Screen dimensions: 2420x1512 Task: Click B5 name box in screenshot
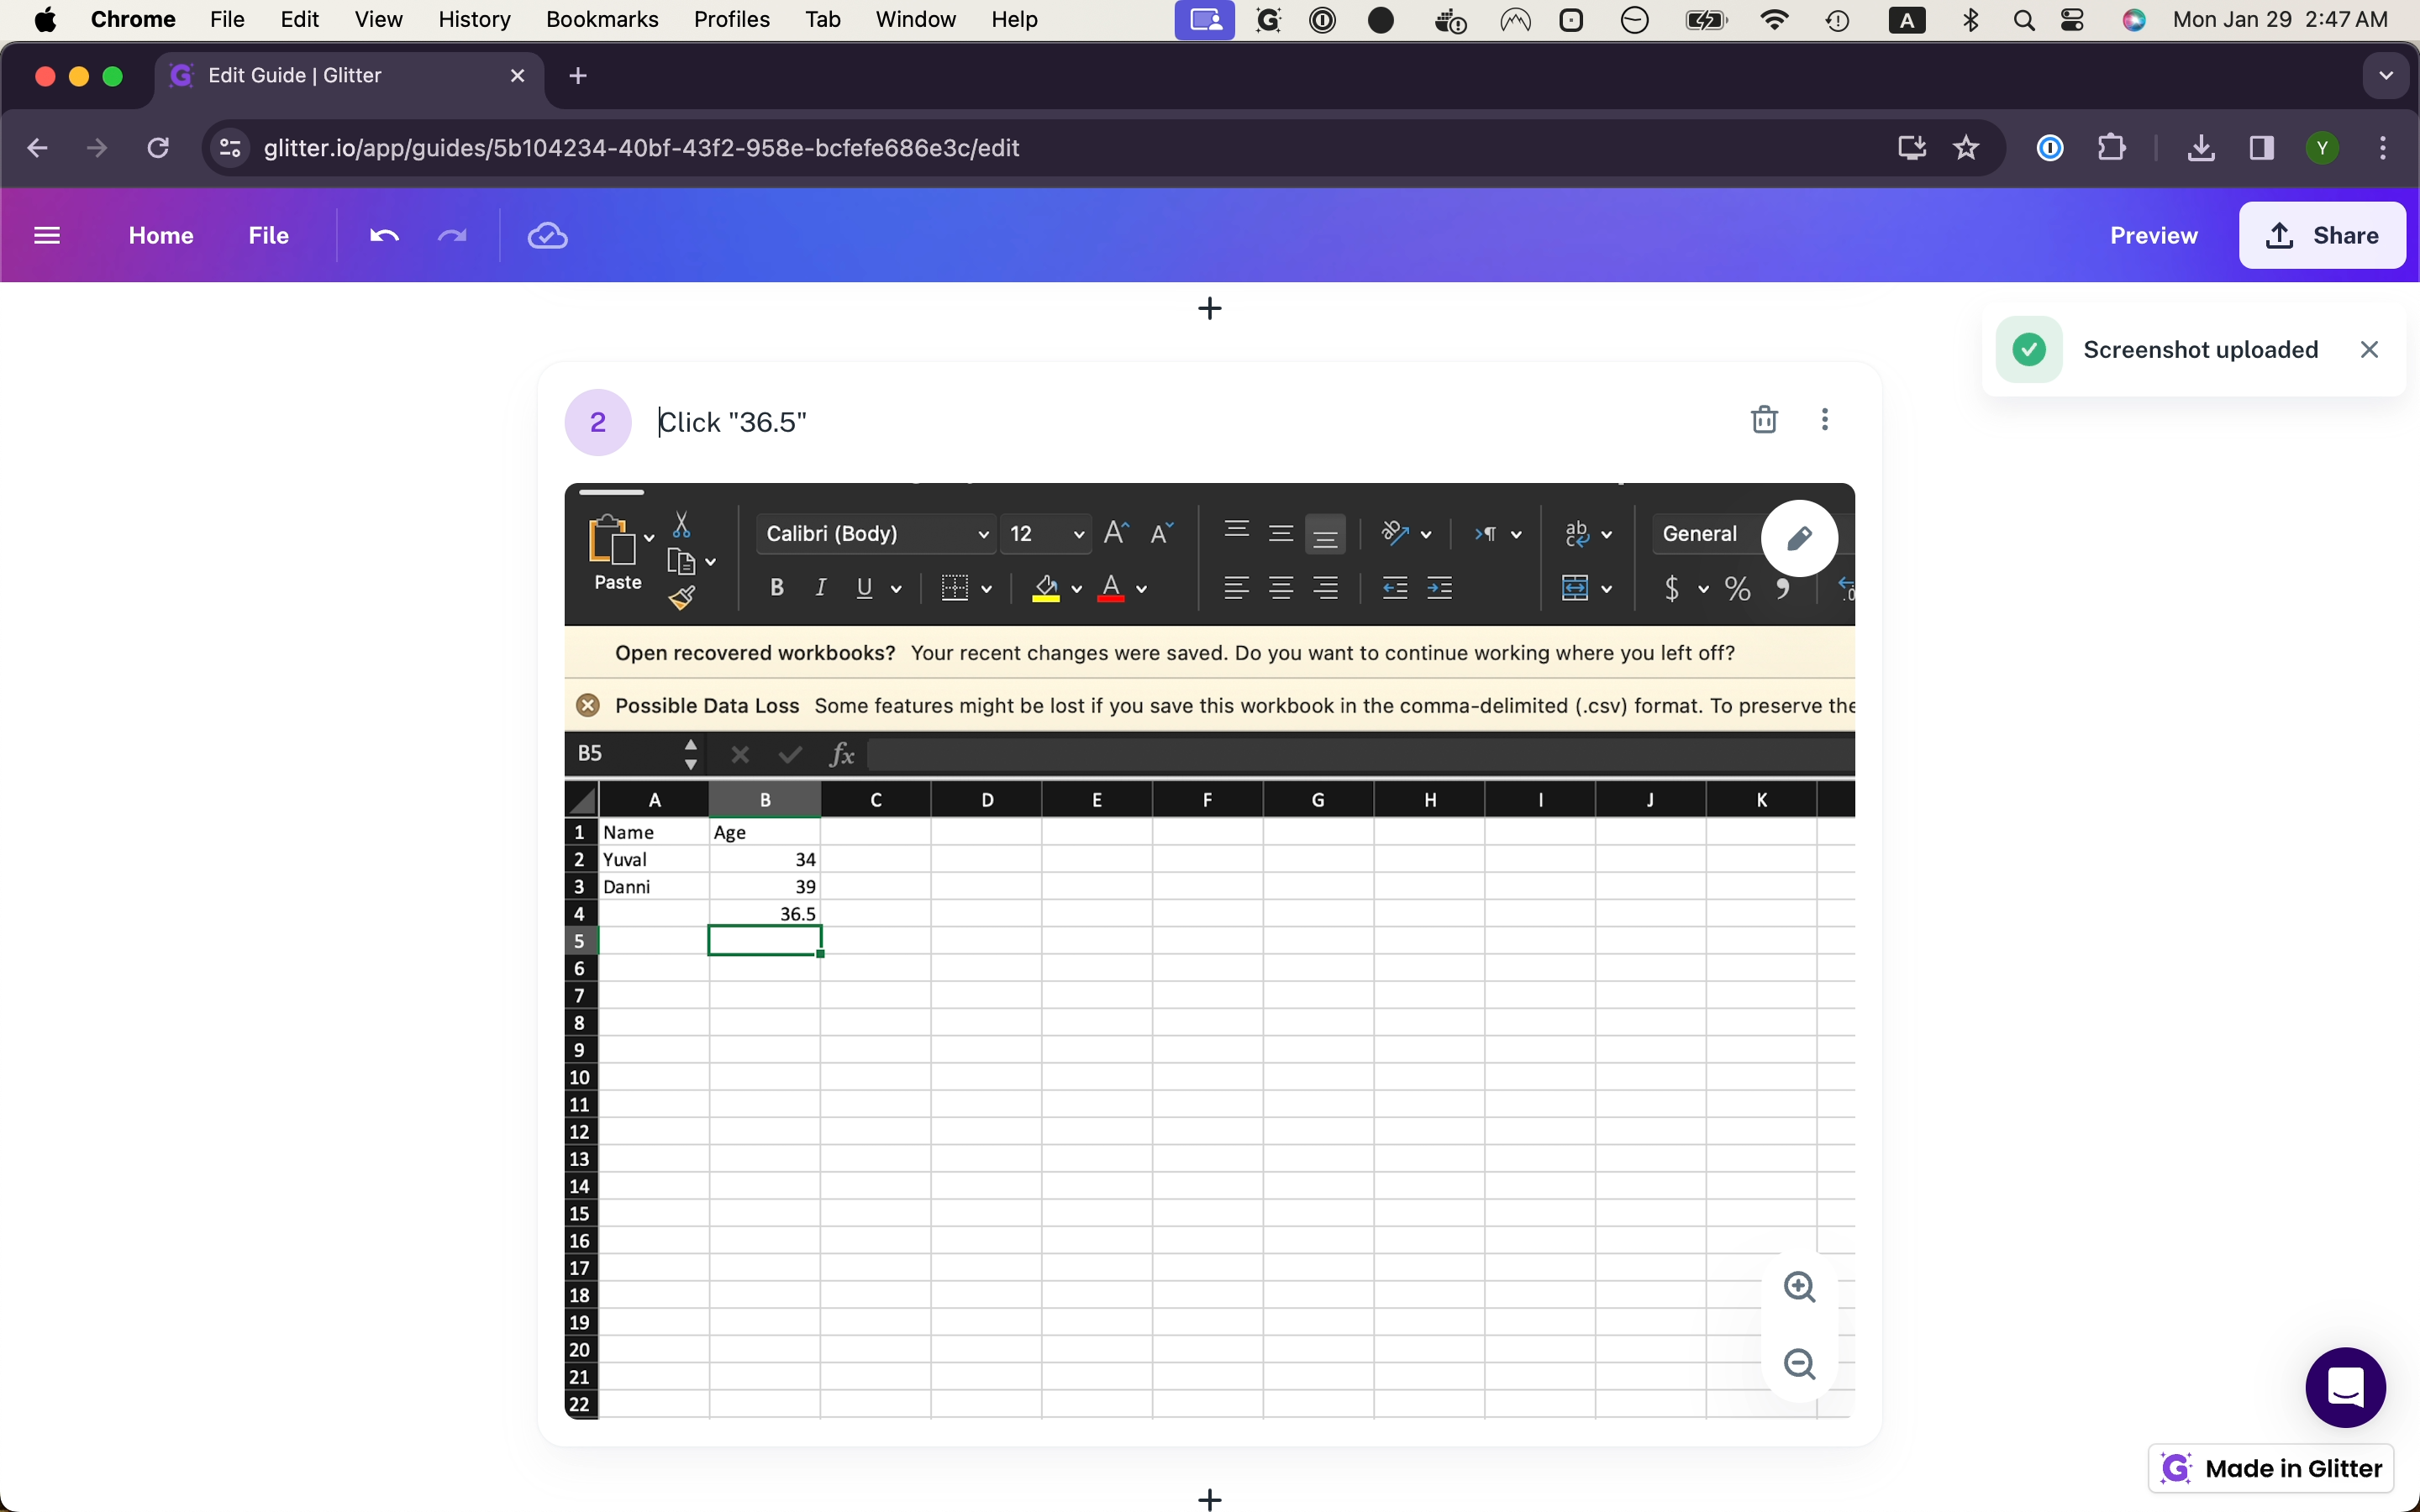[x=635, y=753]
